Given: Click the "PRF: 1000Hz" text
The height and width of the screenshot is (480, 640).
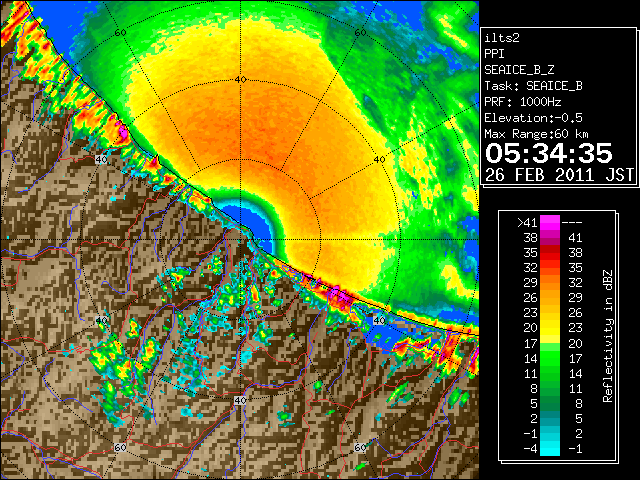Looking at the screenshot, I should pos(522,102).
